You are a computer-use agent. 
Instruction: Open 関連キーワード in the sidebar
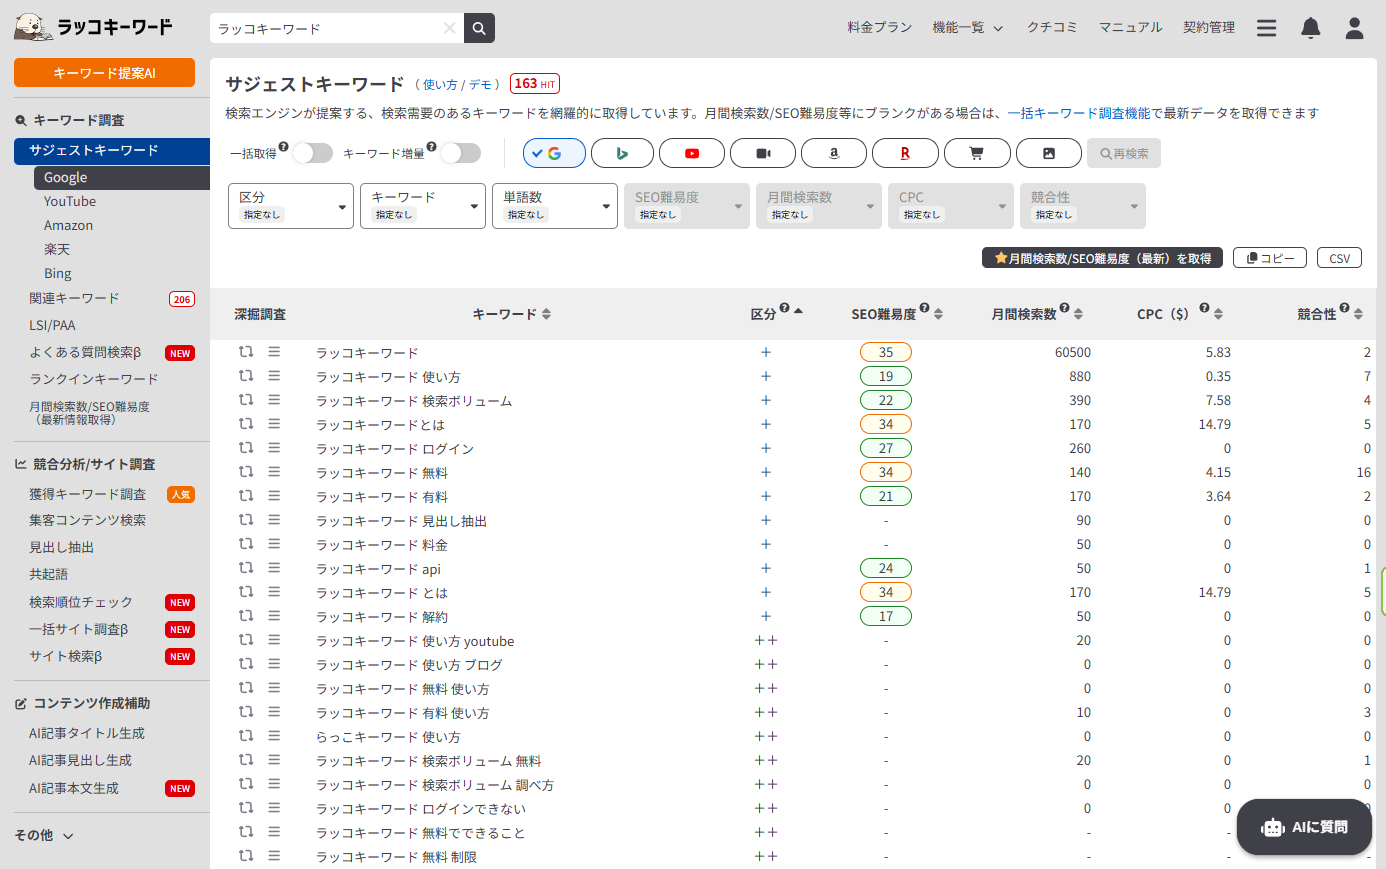pos(74,298)
